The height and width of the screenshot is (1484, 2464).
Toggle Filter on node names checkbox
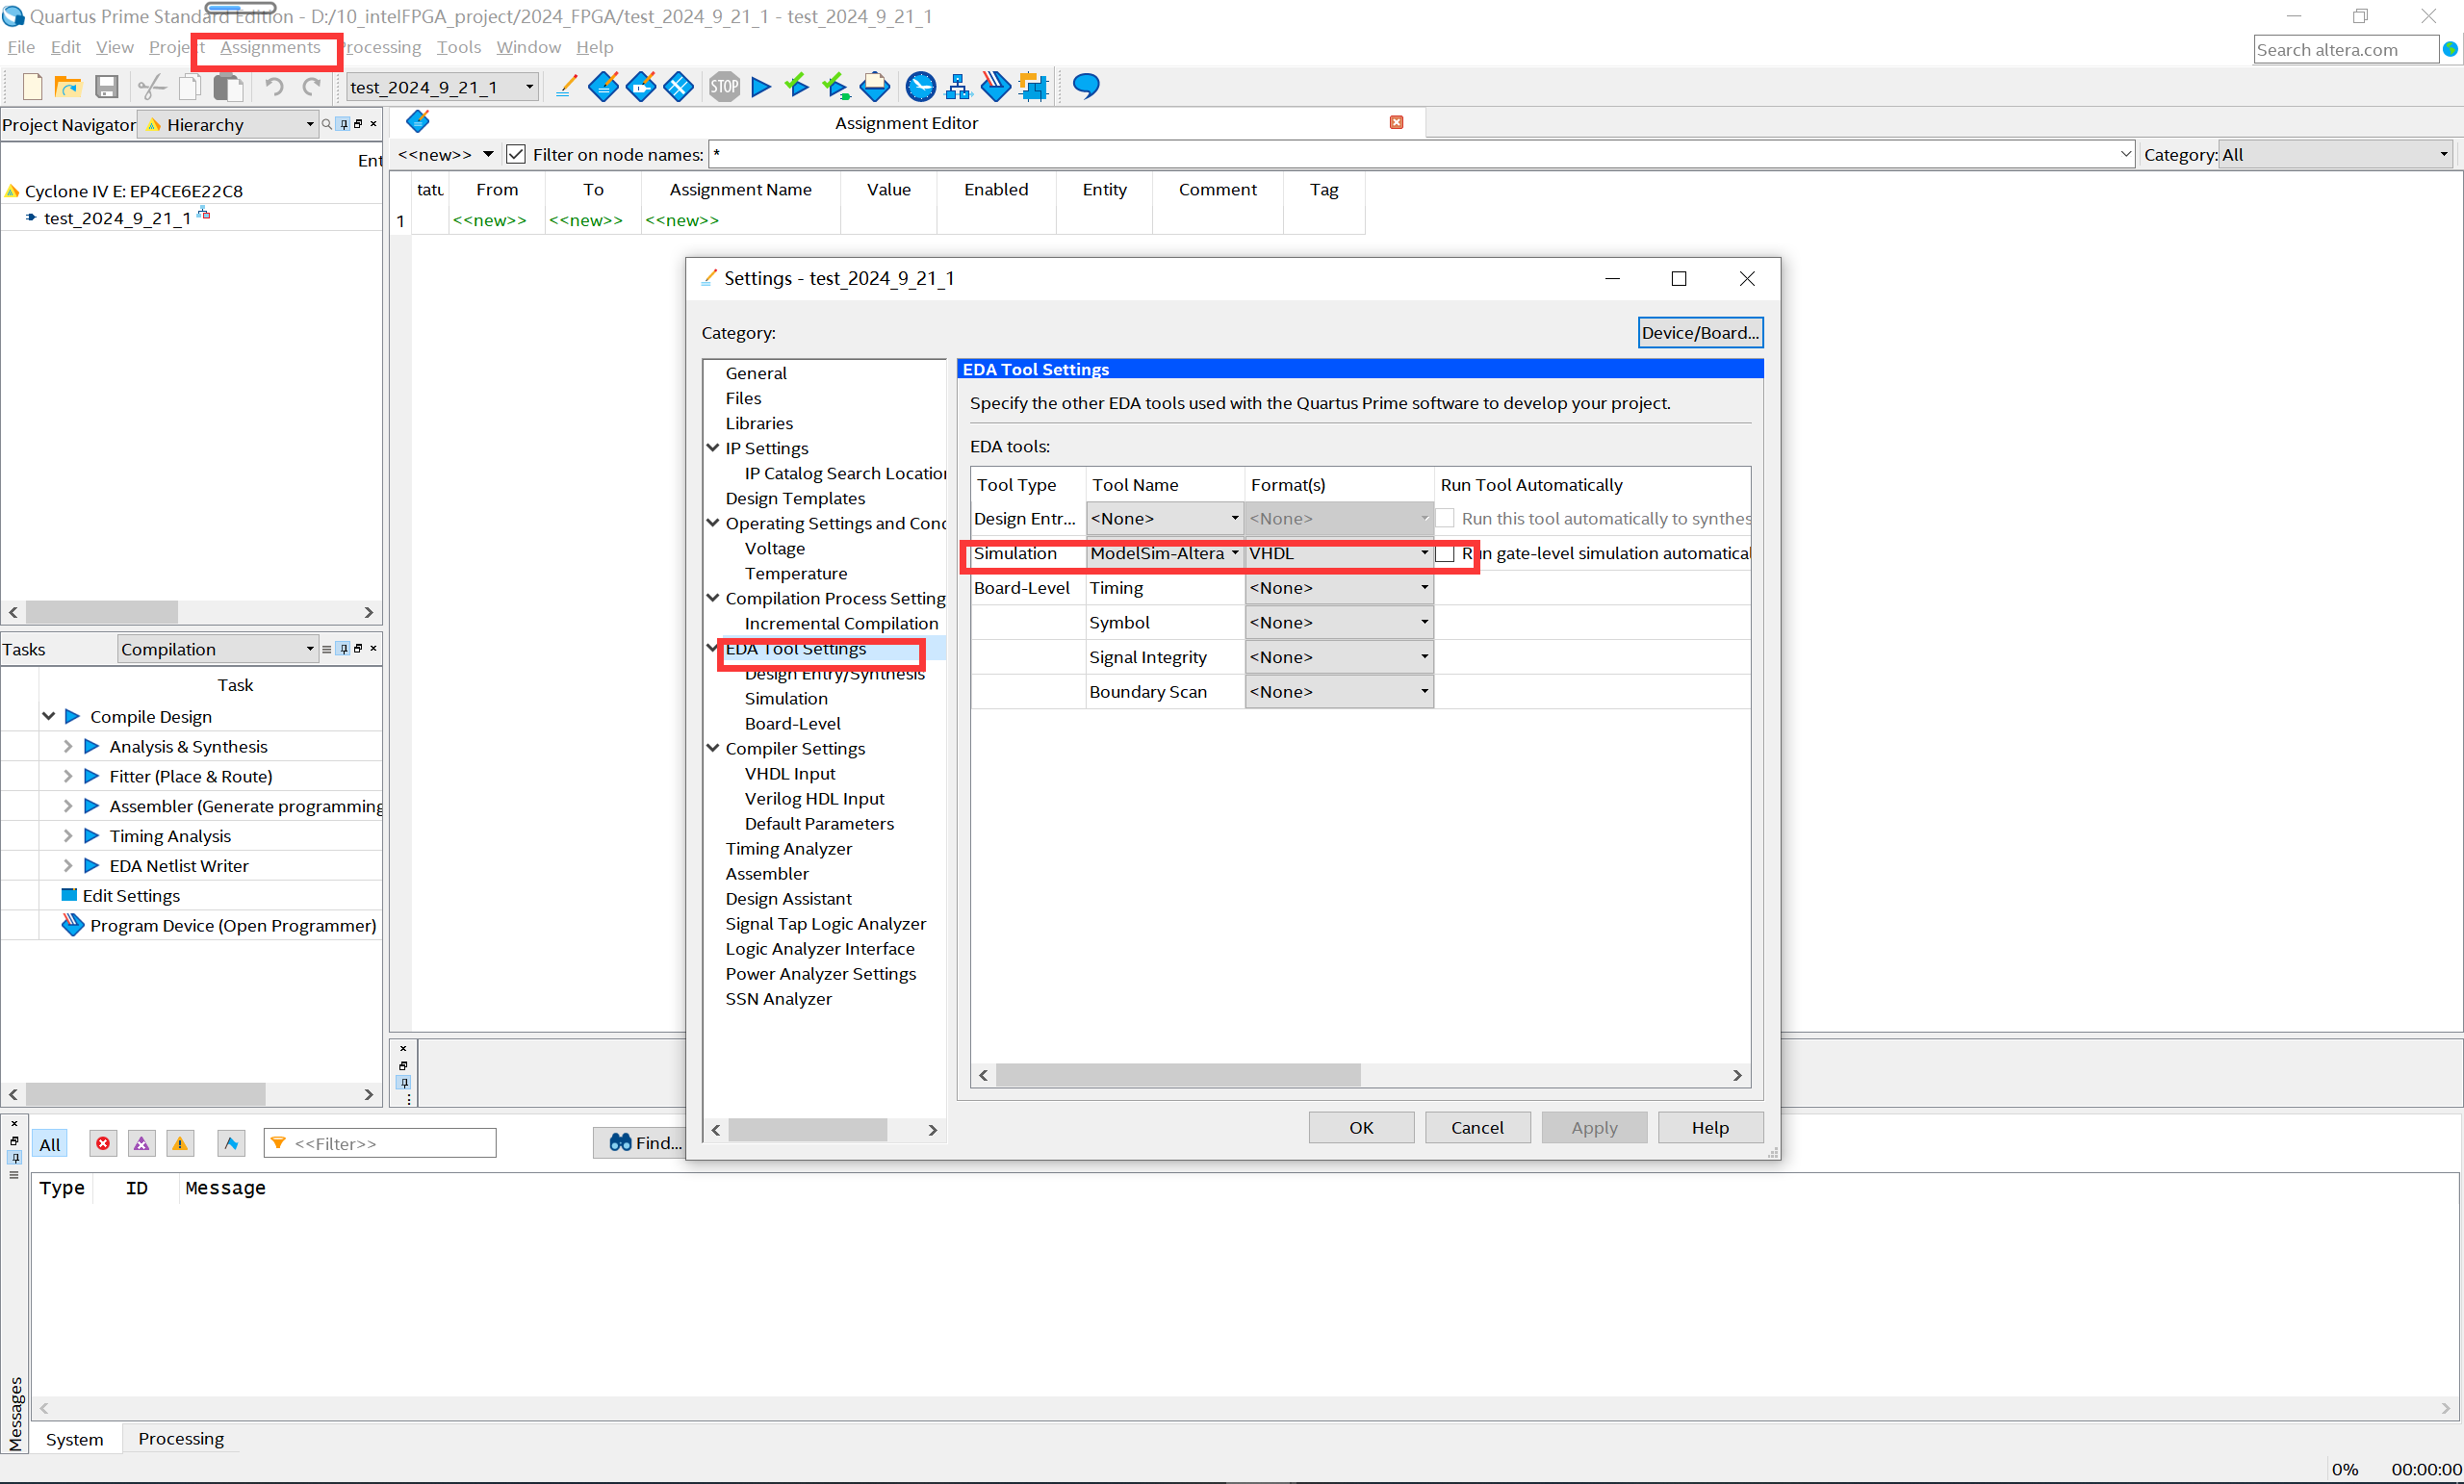(x=516, y=154)
